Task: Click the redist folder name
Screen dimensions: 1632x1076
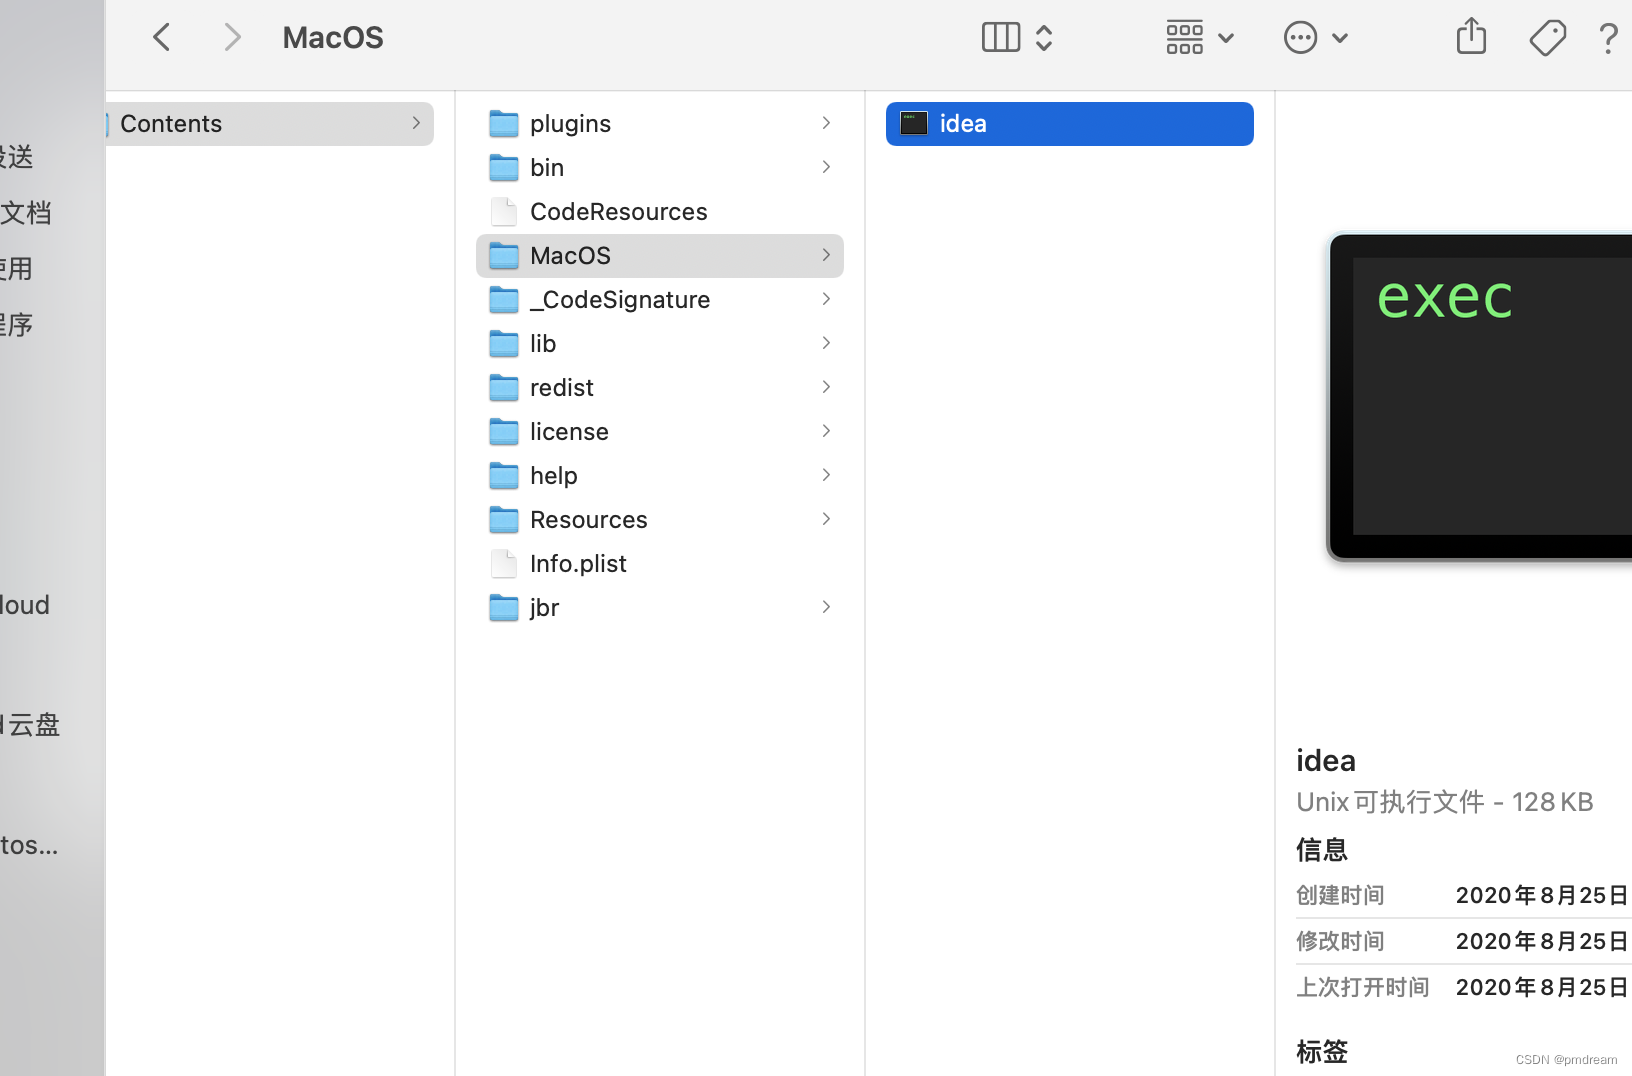Action: tap(562, 387)
